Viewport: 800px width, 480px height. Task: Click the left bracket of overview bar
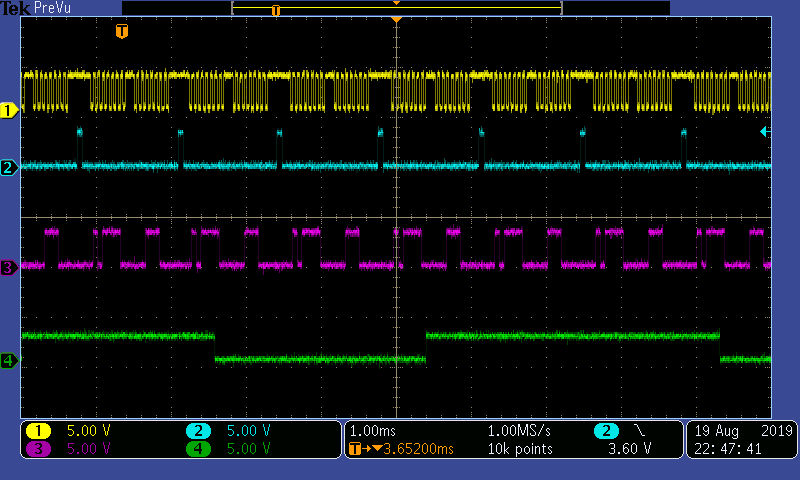click(233, 8)
